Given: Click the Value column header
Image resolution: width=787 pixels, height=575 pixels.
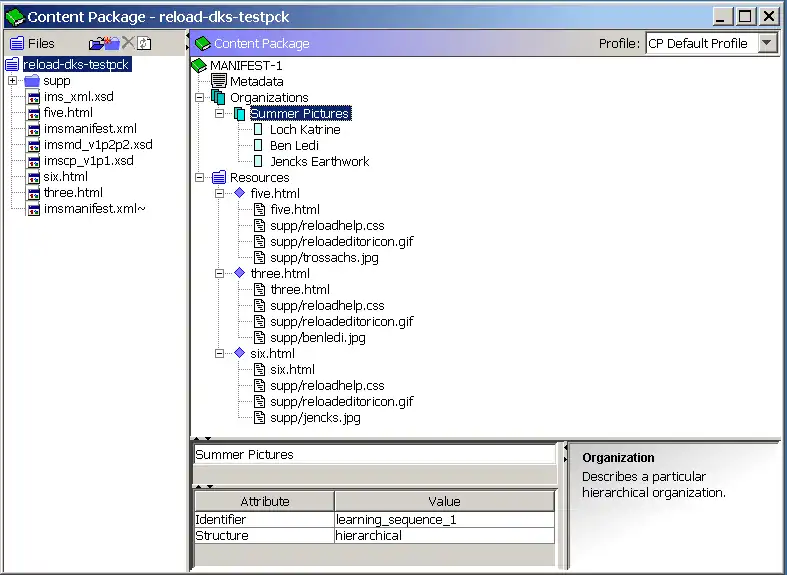Looking at the screenshot, I should tap(443, 501).
